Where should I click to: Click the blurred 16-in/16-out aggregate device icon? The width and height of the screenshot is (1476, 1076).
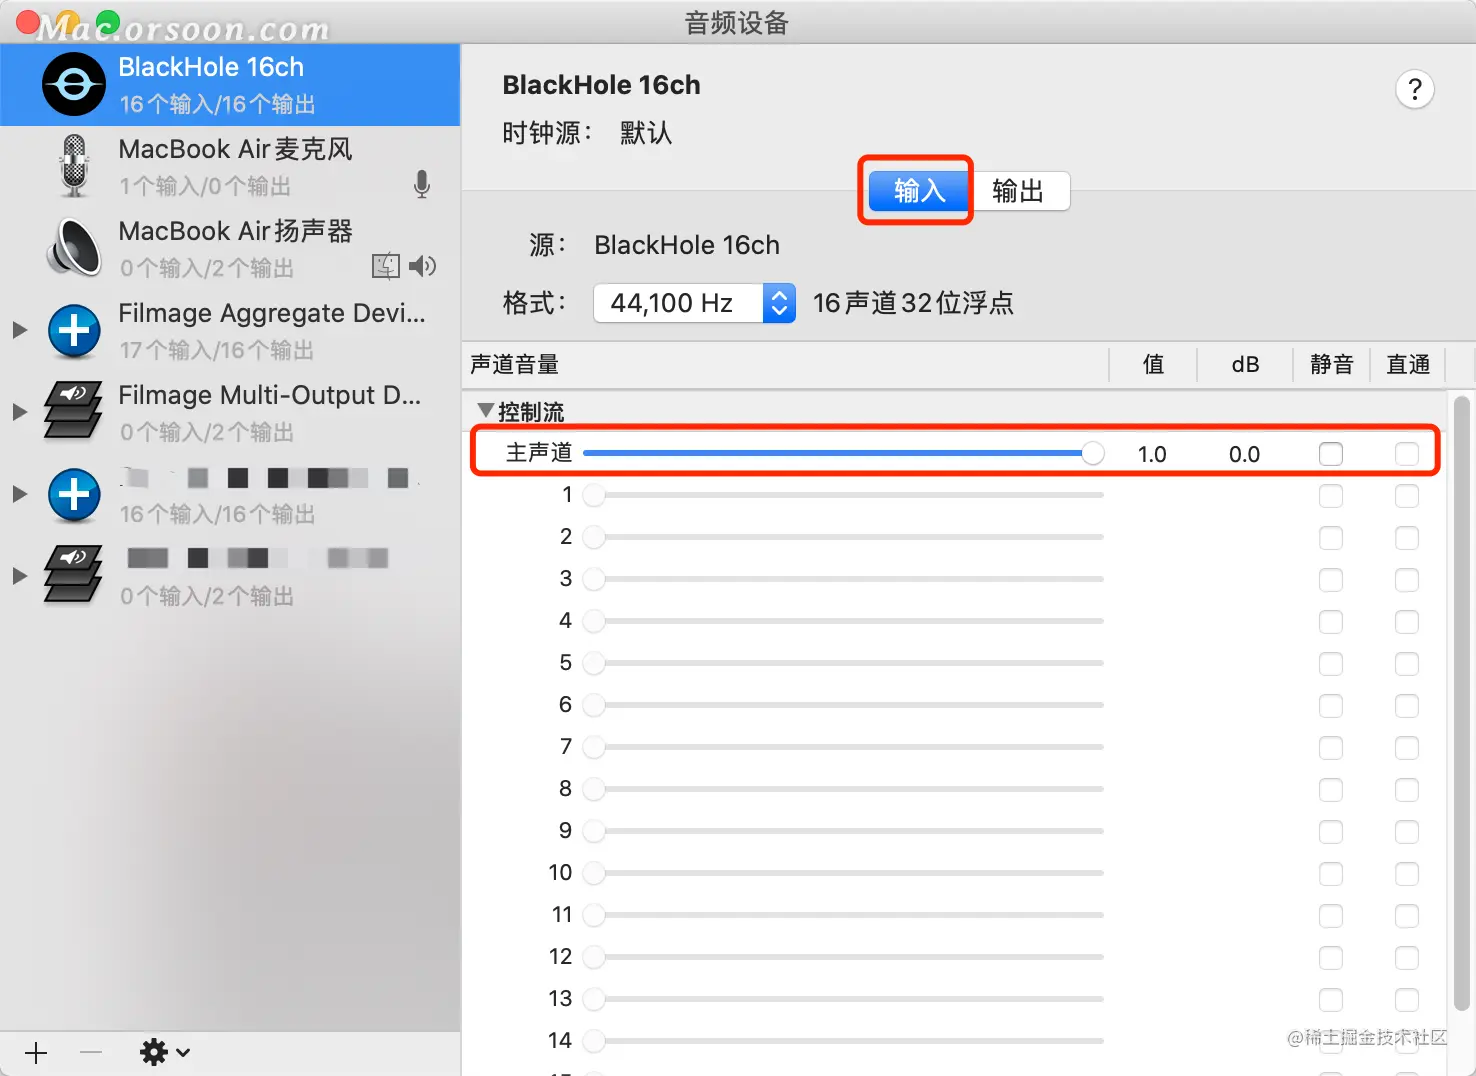click(x=74, y=494)
